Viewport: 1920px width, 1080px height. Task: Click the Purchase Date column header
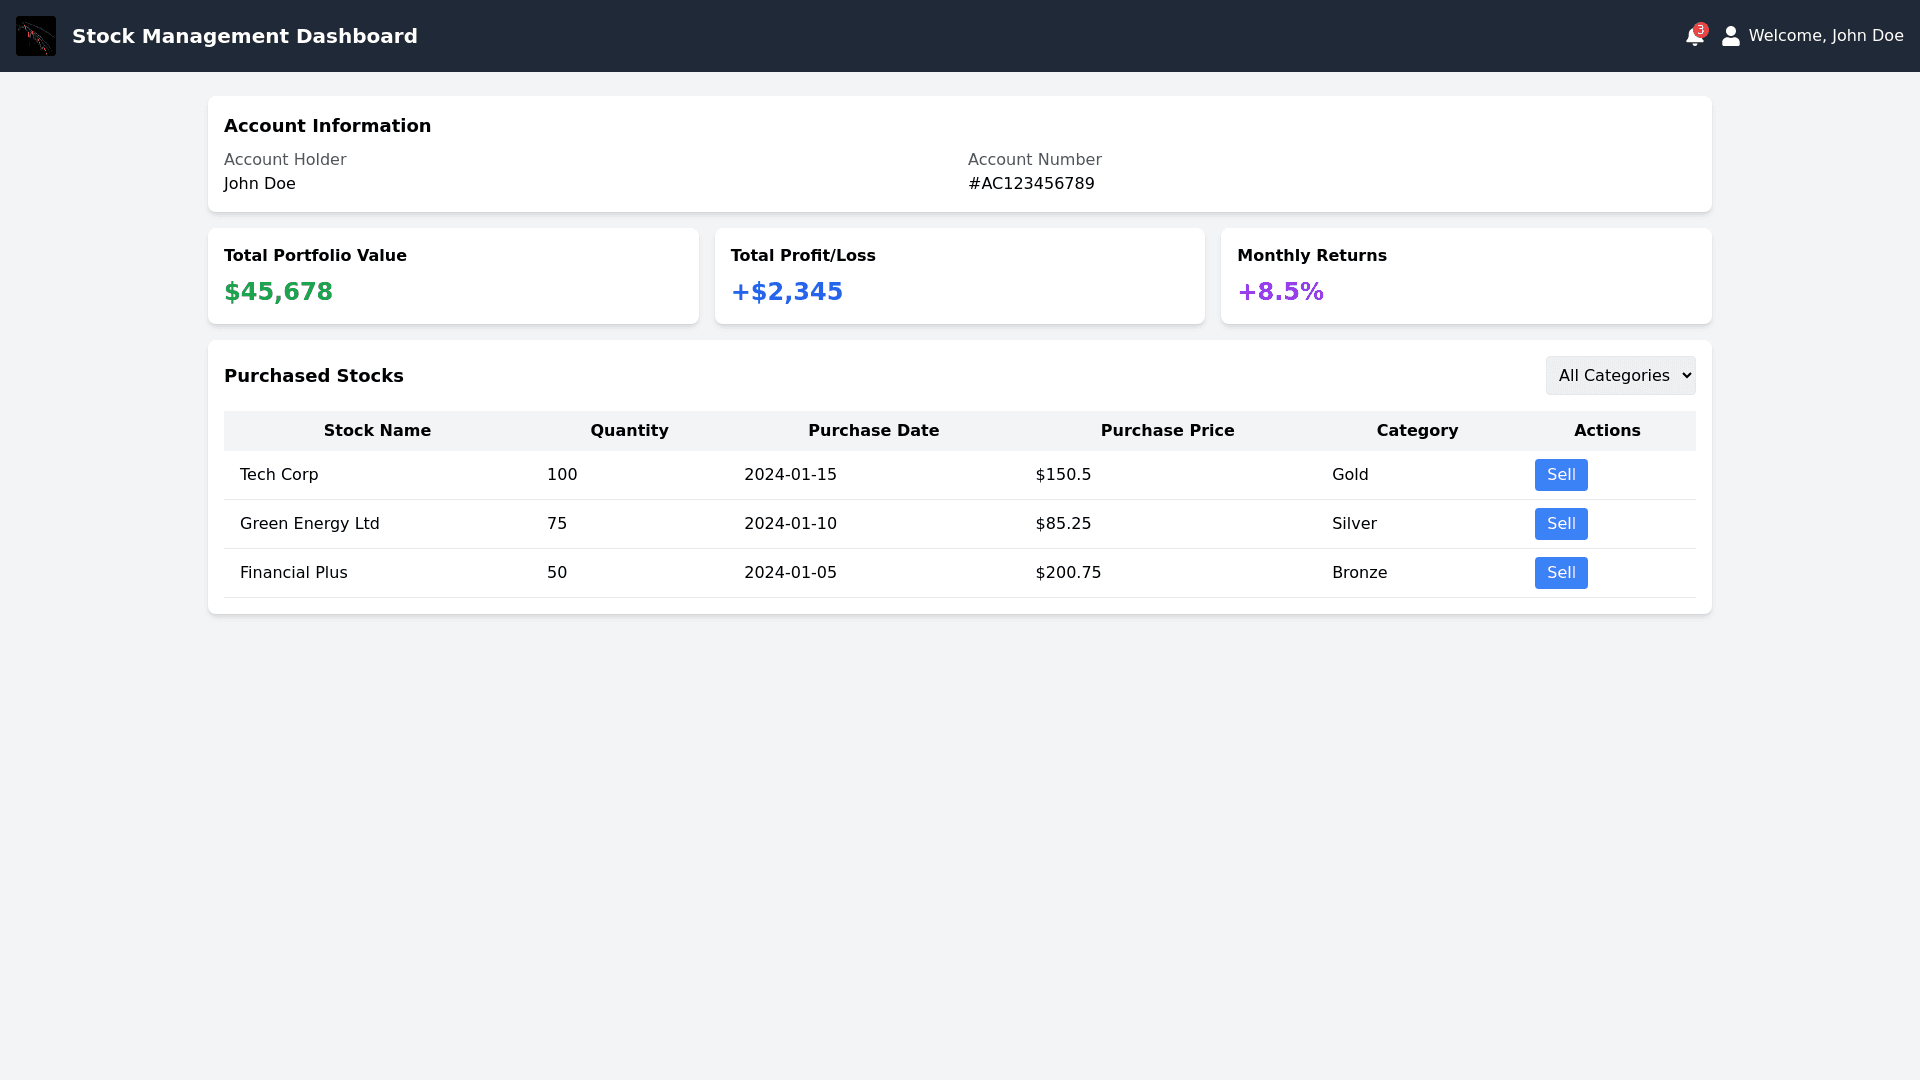[x=873, y=431]
